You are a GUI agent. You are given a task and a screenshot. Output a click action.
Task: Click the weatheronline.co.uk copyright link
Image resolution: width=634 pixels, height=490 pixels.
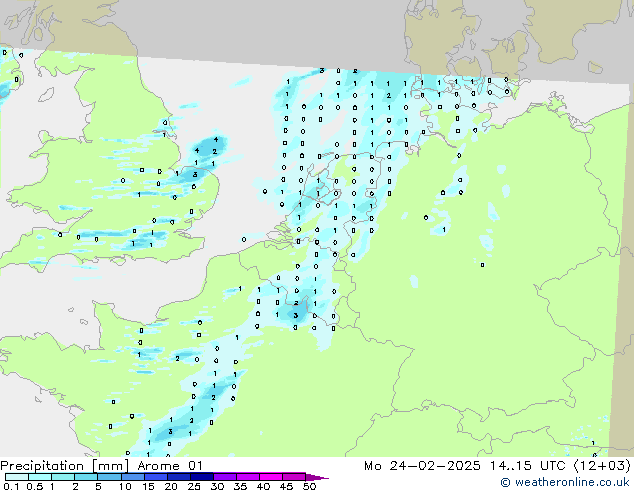coord(564,482)
